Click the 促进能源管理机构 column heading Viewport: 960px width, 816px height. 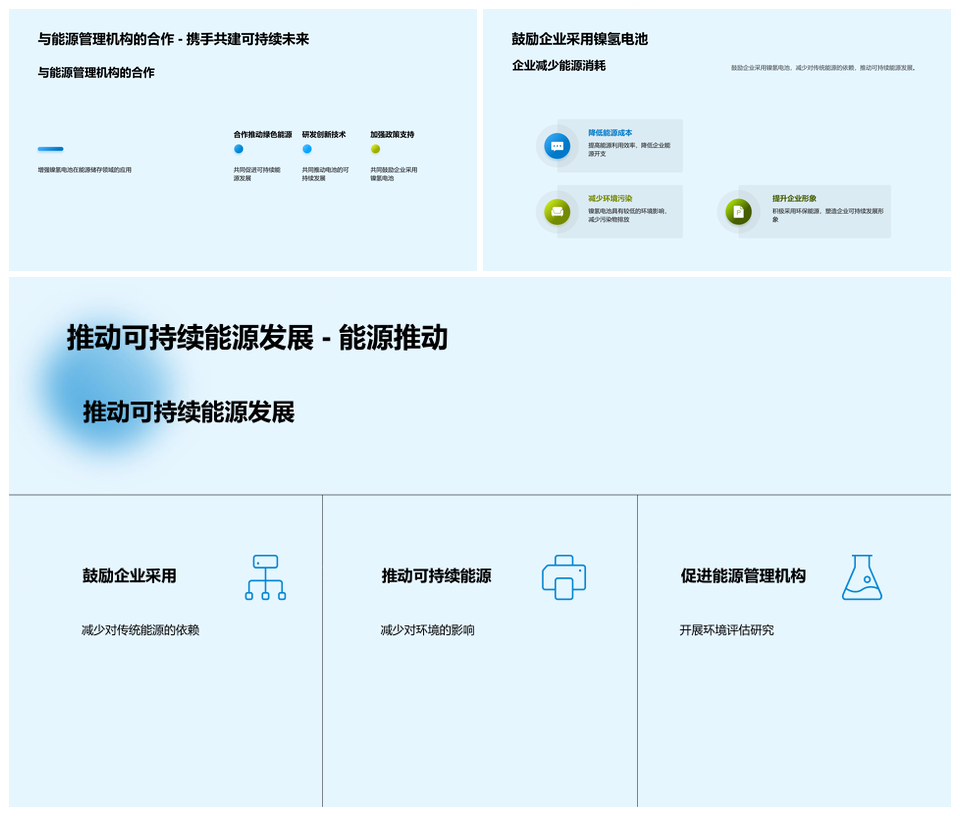(742, 576)
